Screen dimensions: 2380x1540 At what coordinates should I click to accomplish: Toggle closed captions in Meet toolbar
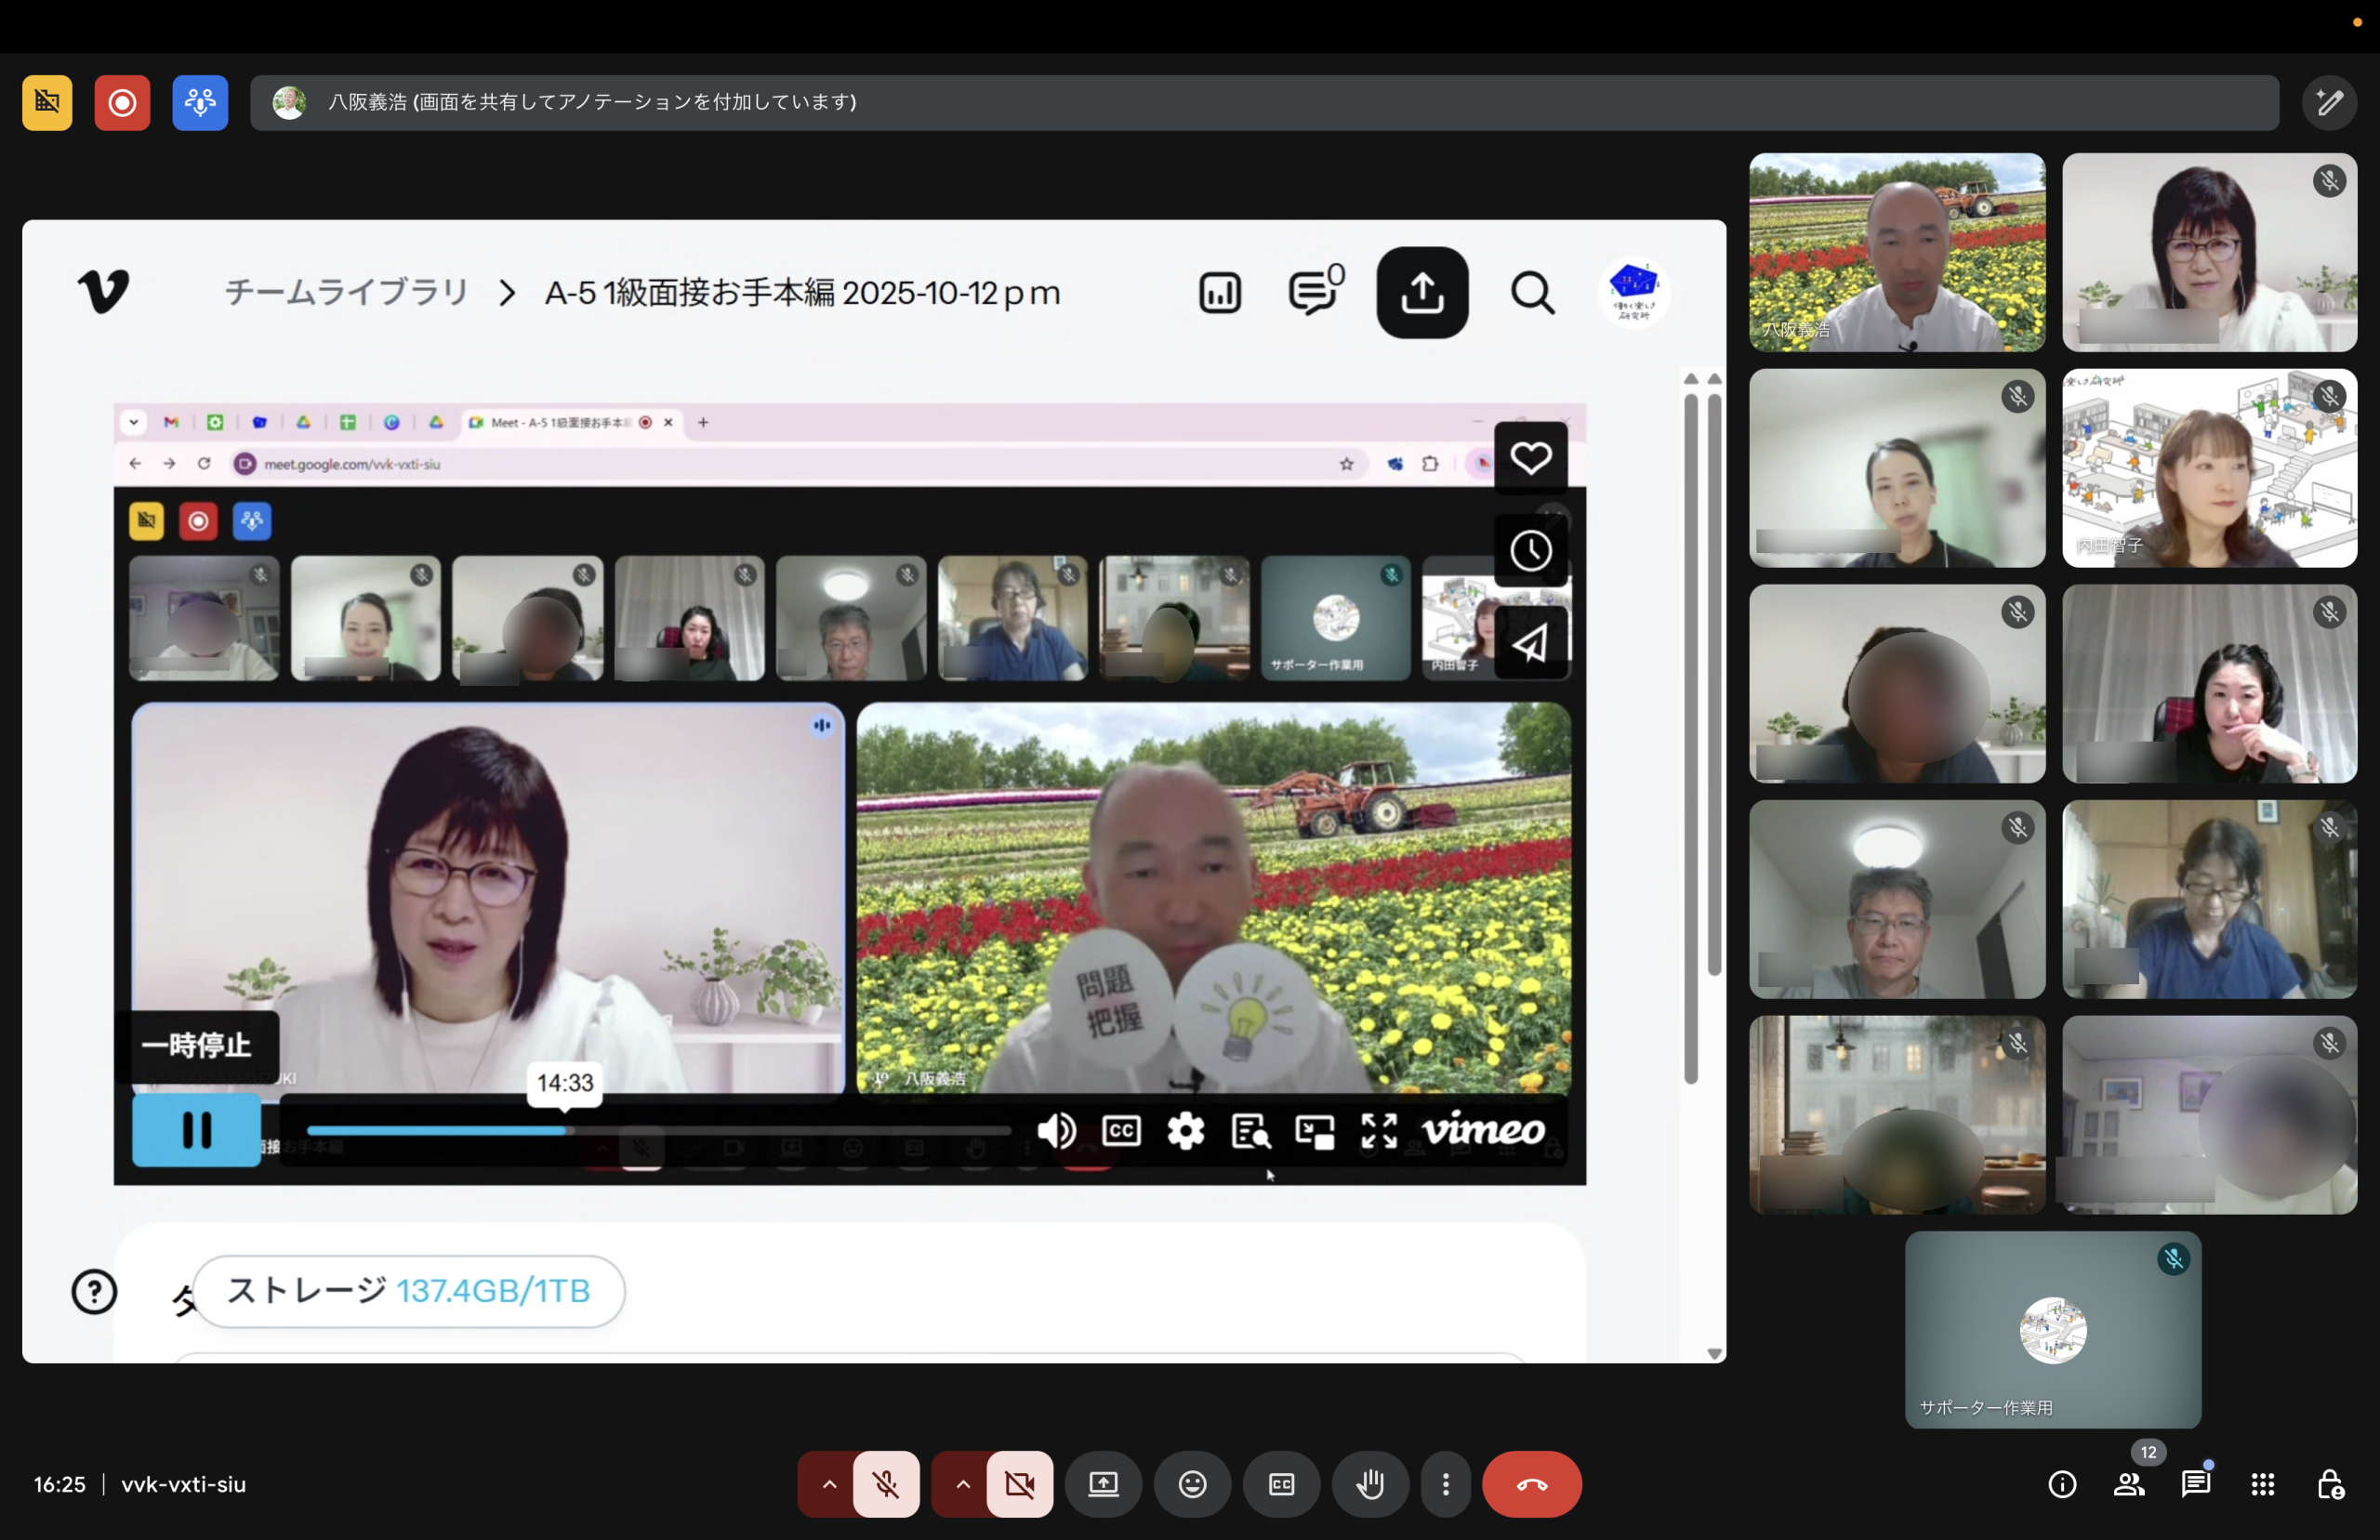pyautogui.click(x=1281, y=1484)
